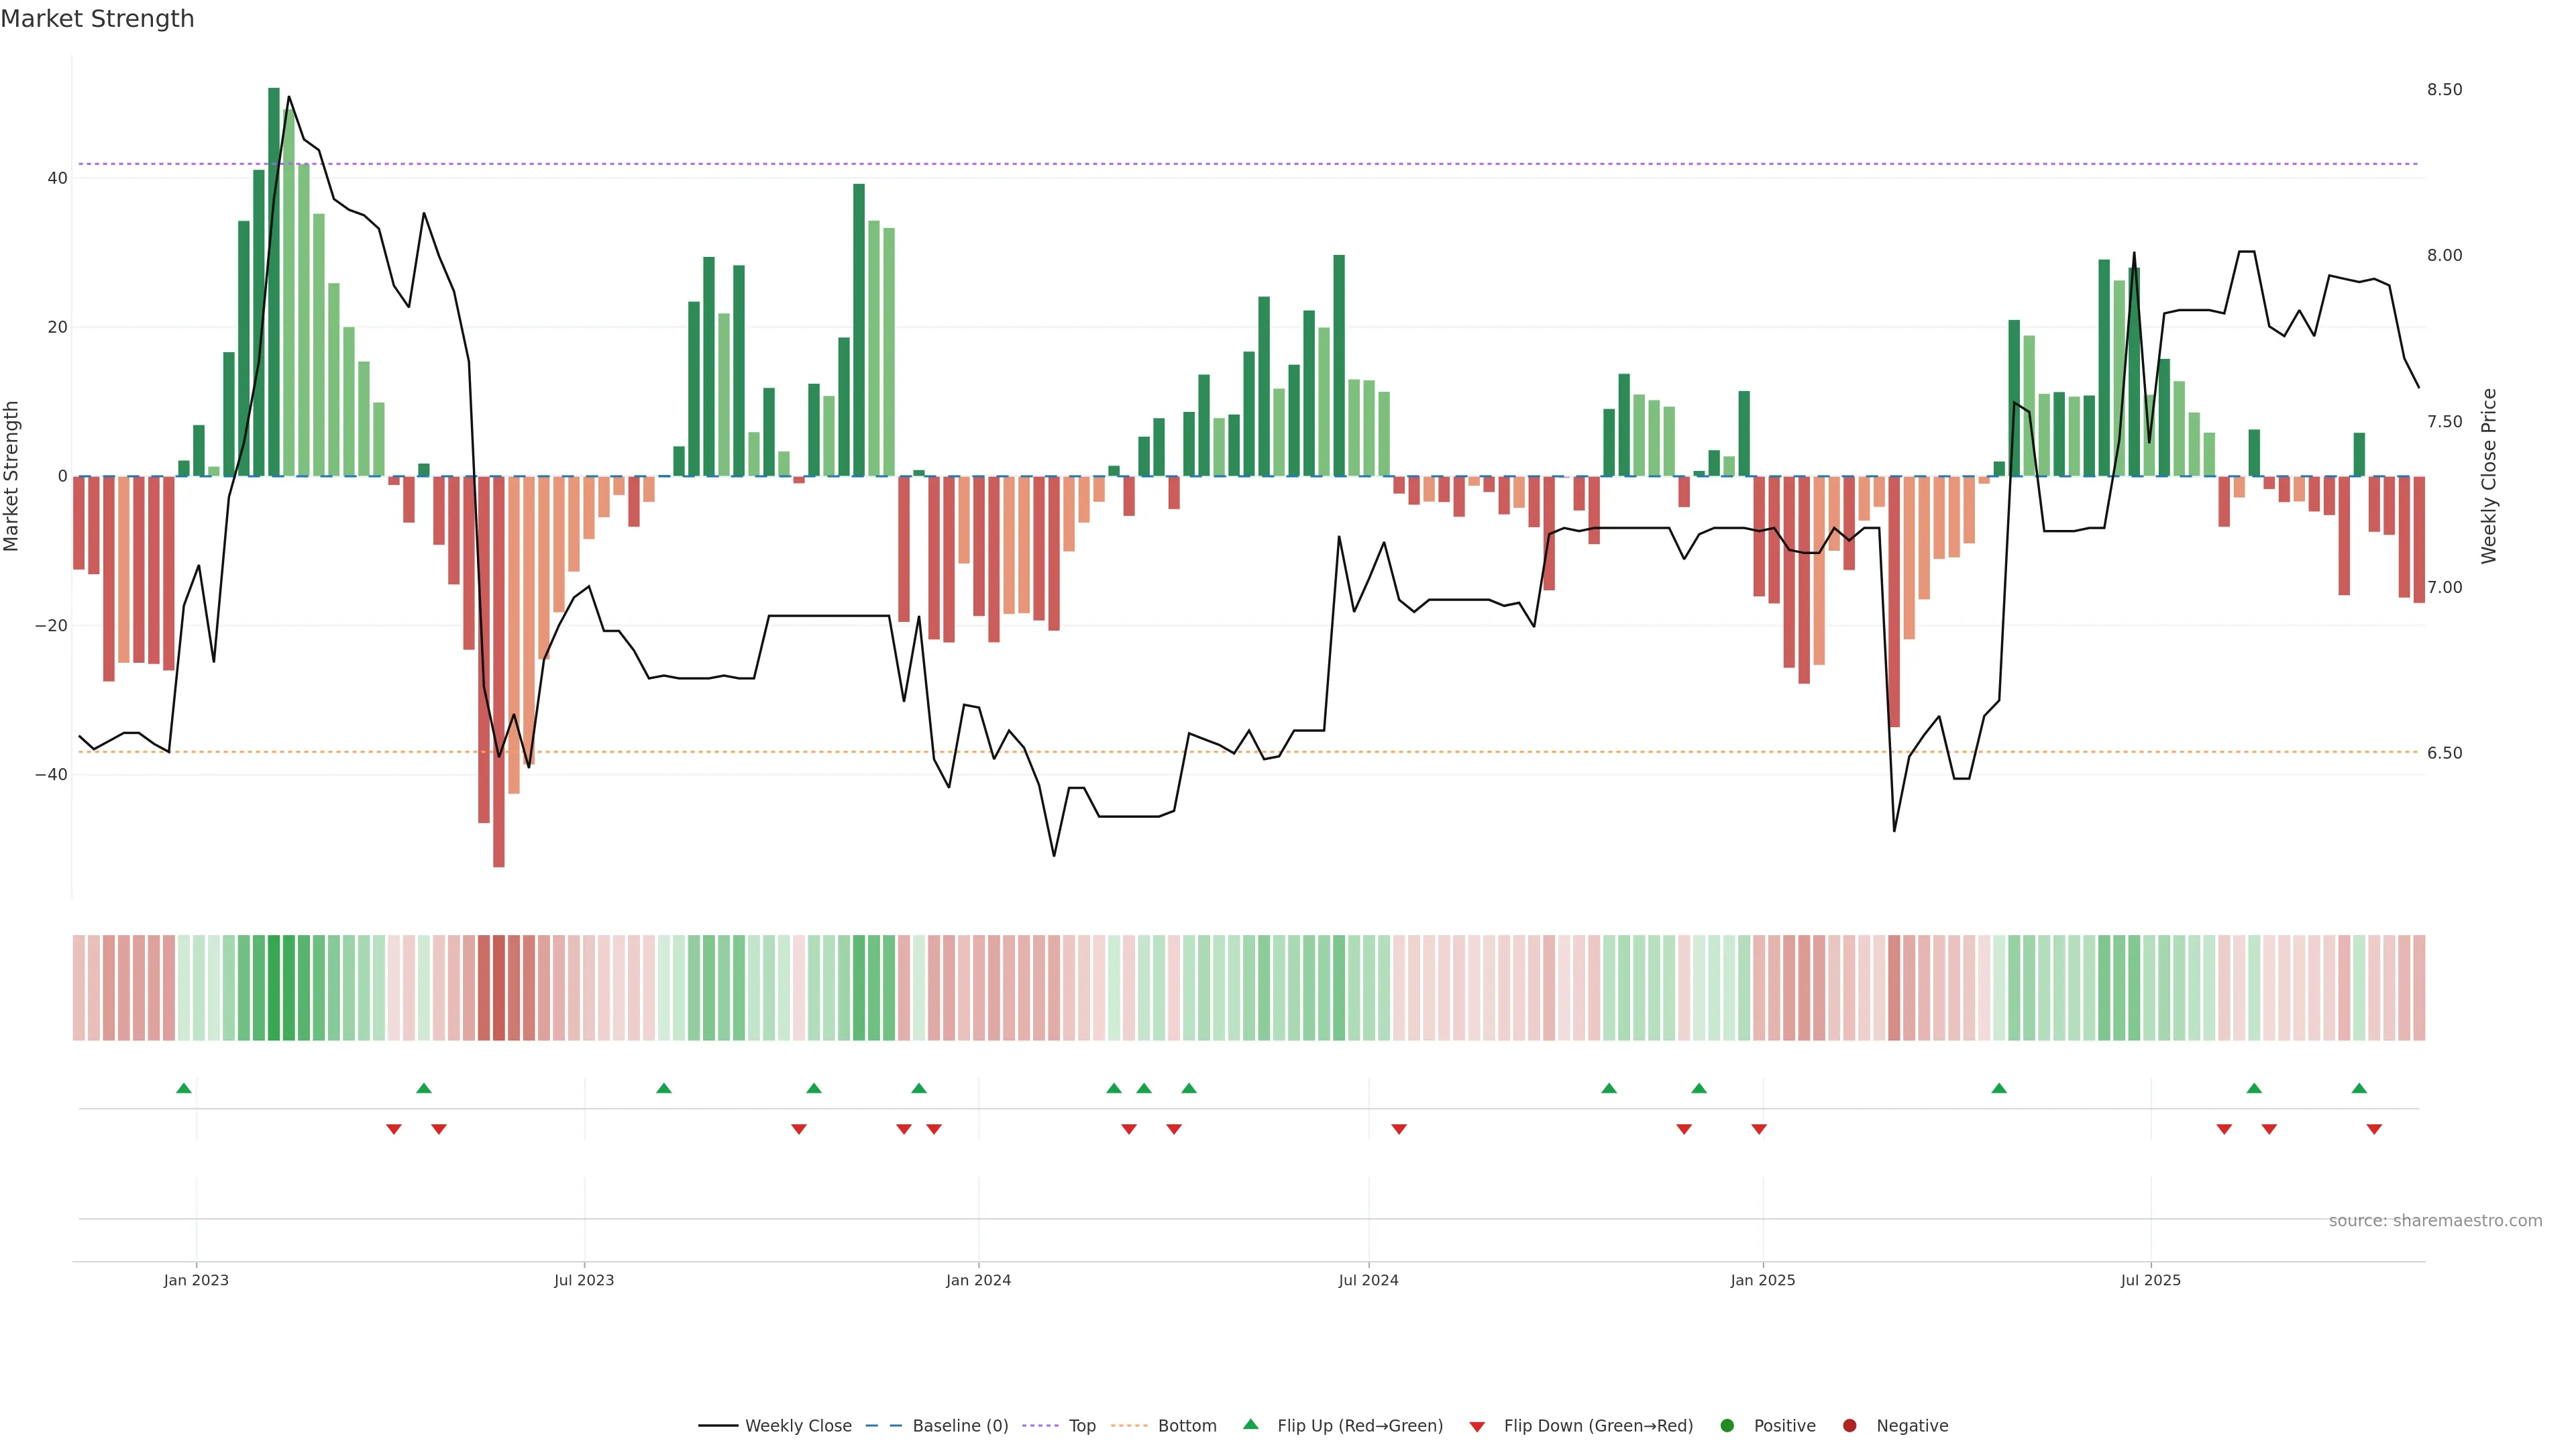The height and width of the screenshot is (1449, 2576).
Task: Click the lone red flip-down marker after Jul 2024
Action: point(1399,1129)
